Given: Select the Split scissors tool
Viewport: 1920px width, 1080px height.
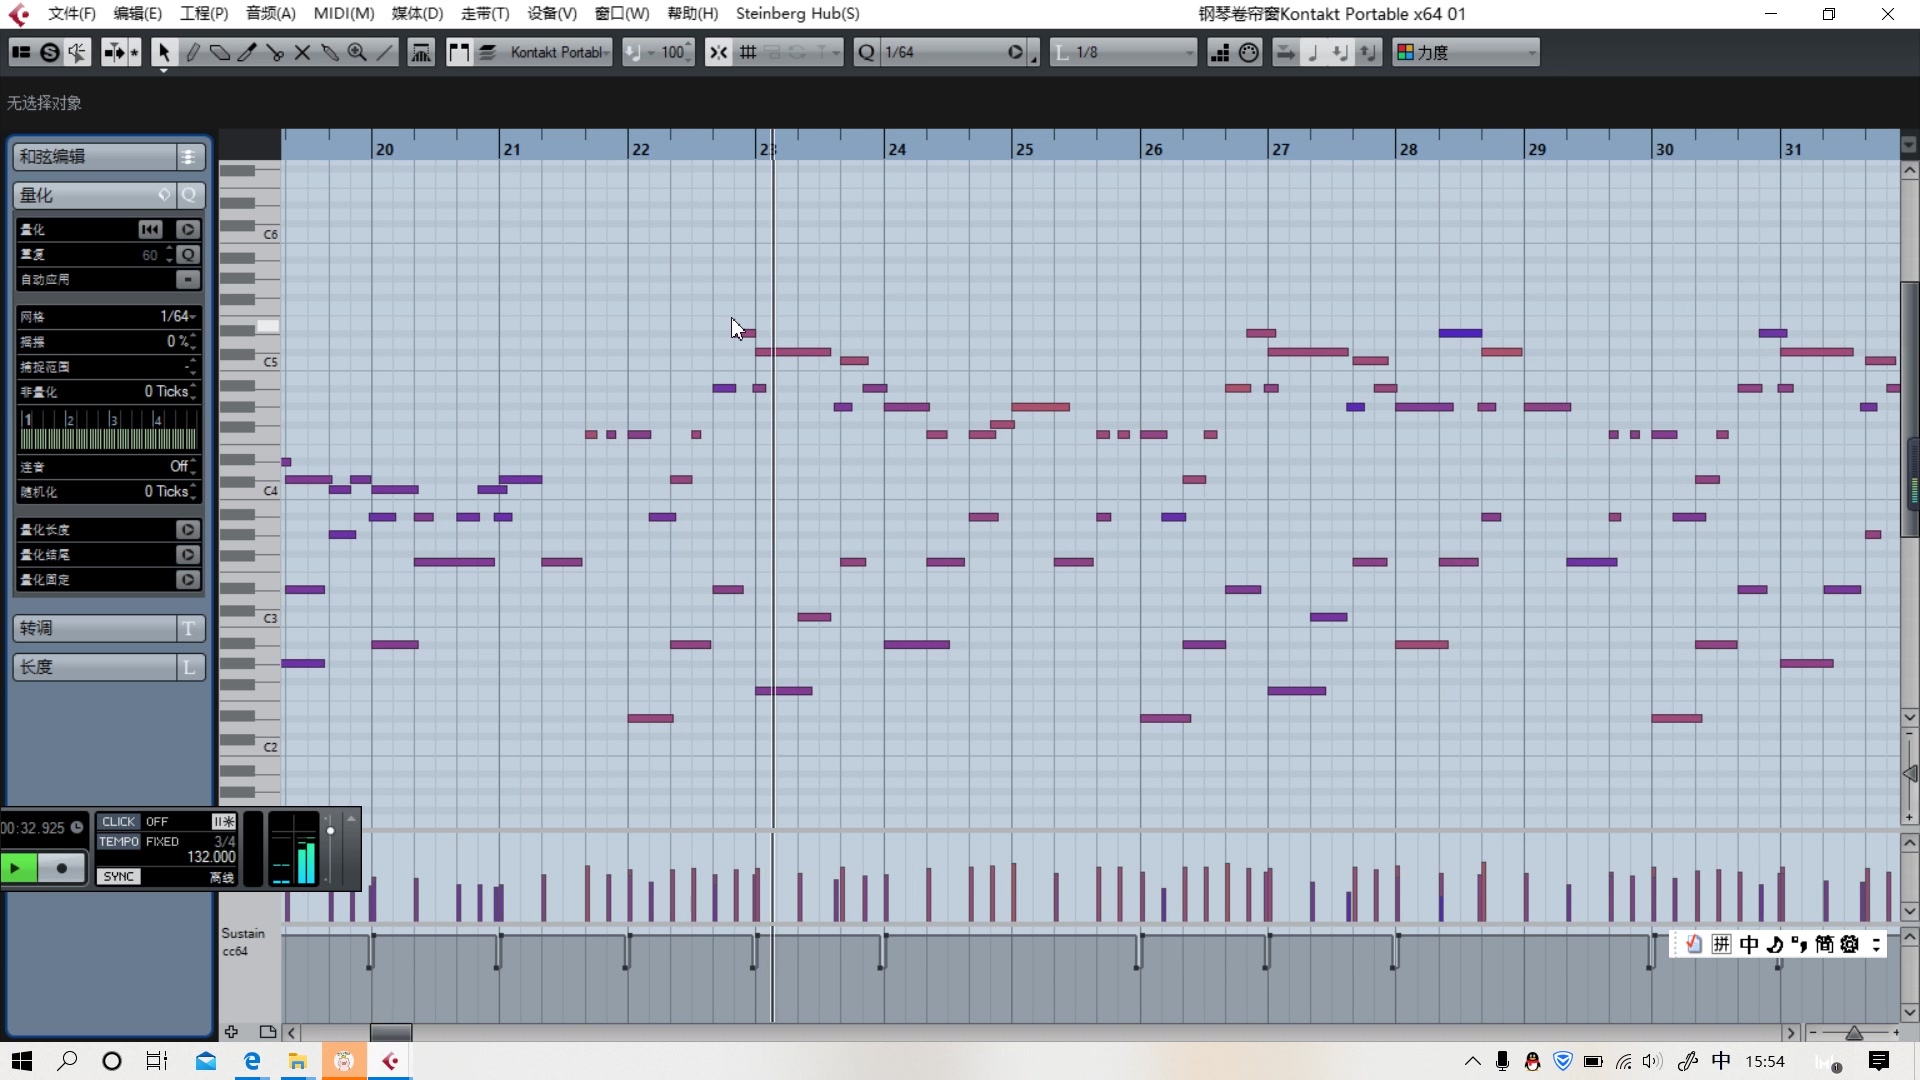Looking at the screenshot, I should tap(274, 53).
